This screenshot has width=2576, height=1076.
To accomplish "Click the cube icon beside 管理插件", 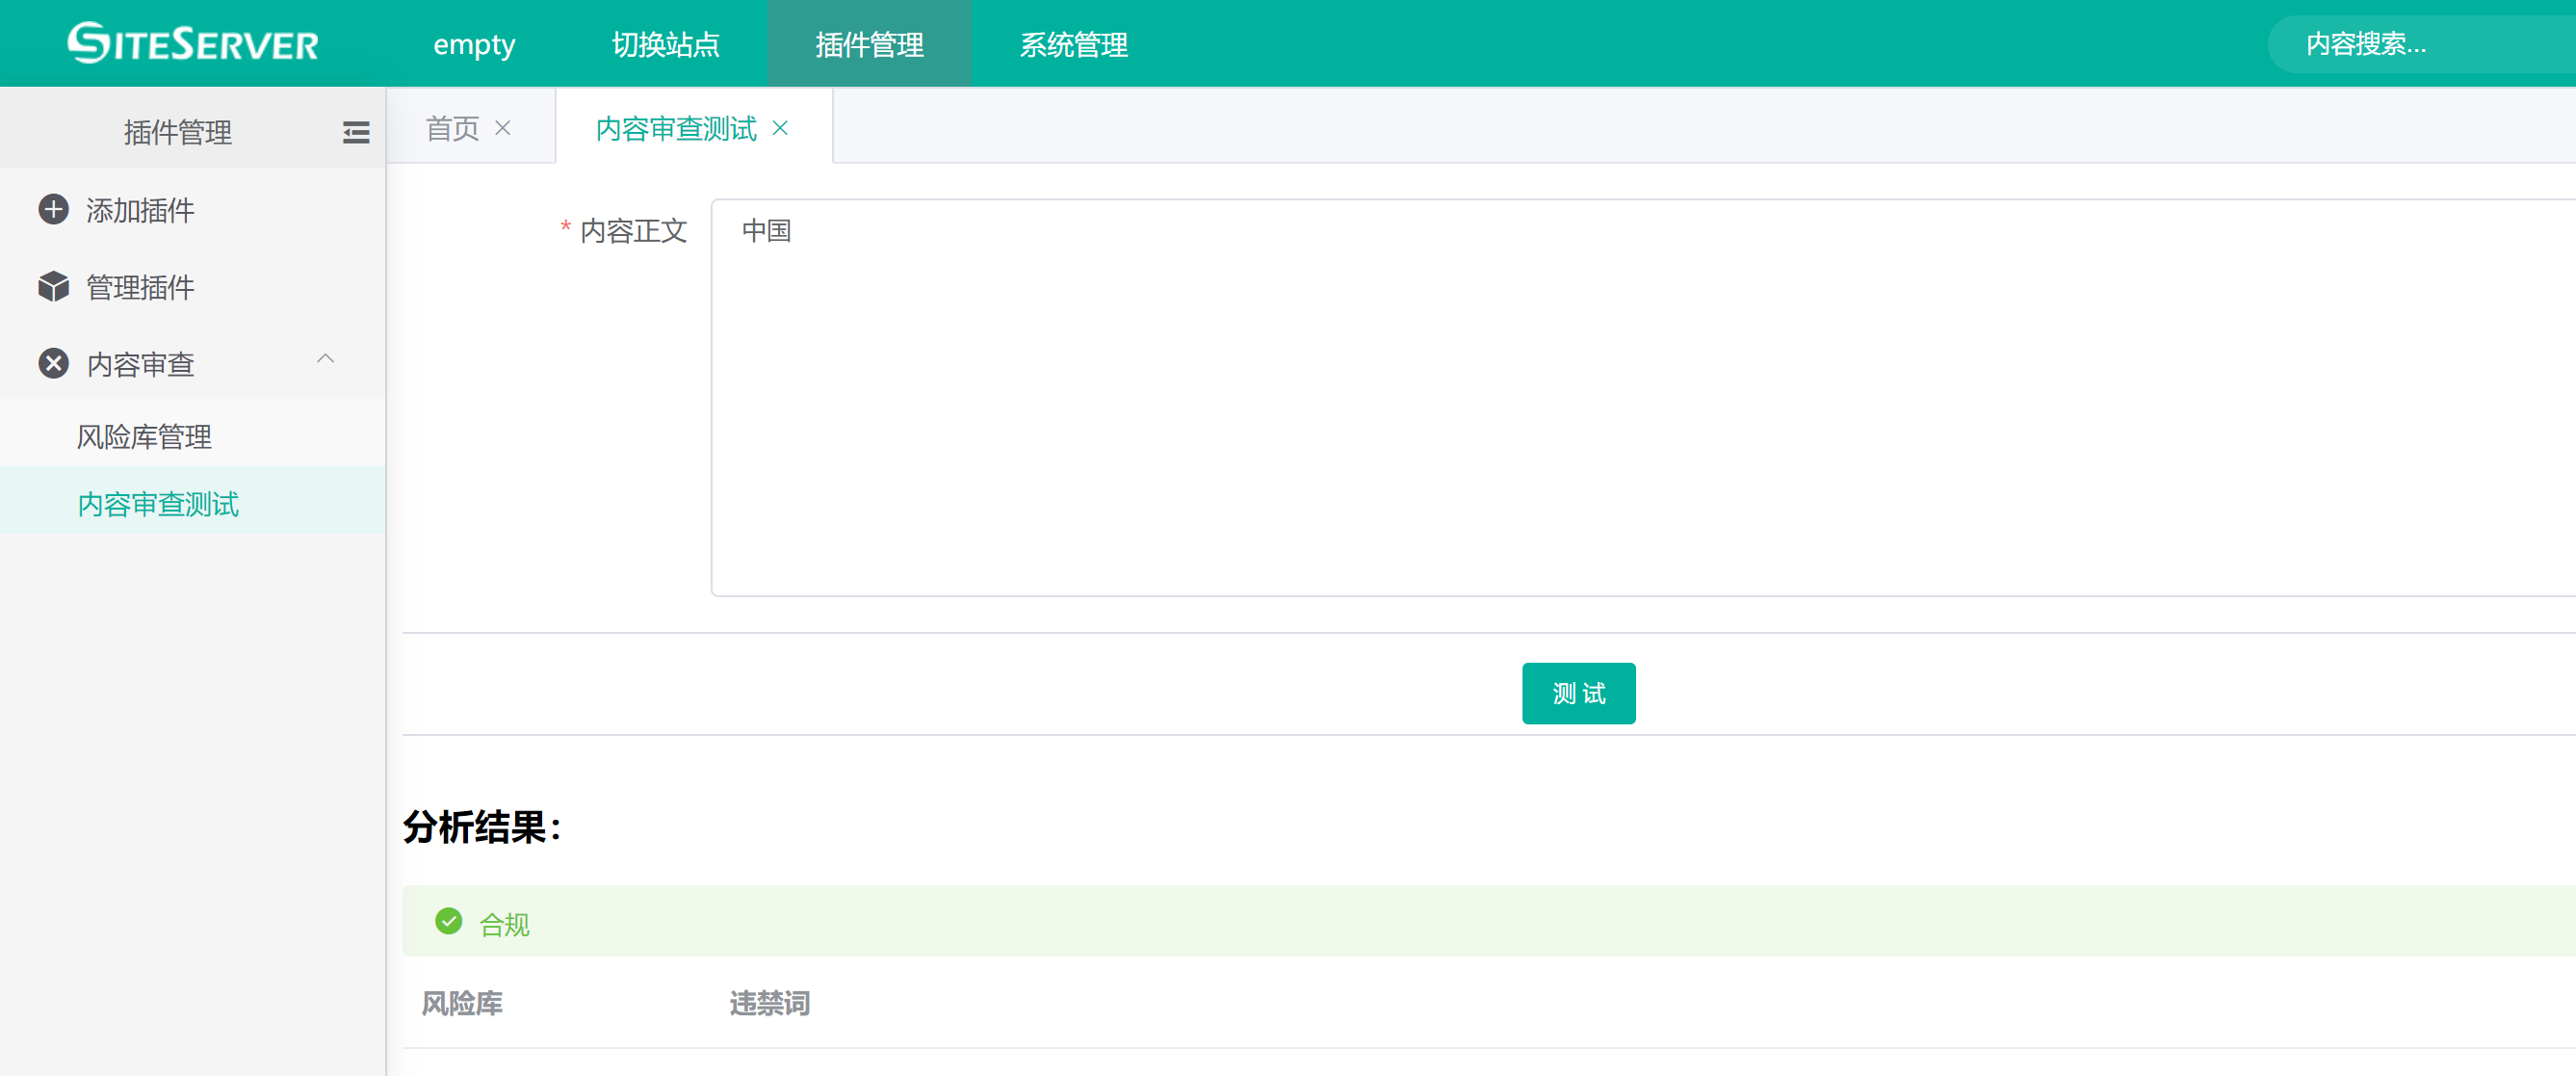I will (53, 287).
